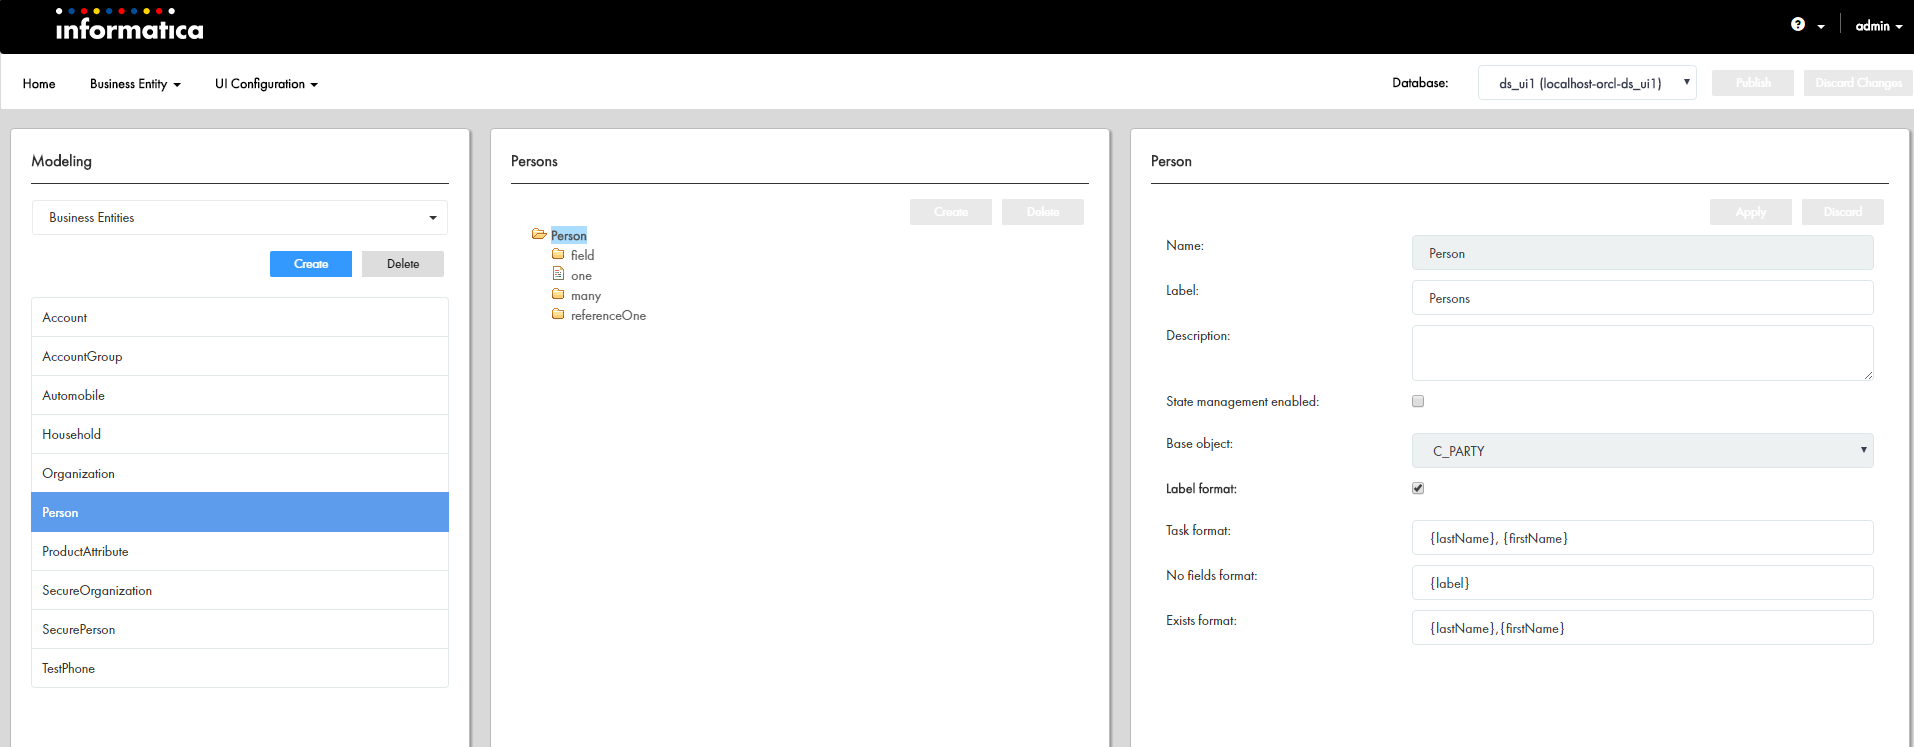Screen dimensions: 1914x747
Task: Click the folder icon next to many
Action: click(x=558, y=295)
